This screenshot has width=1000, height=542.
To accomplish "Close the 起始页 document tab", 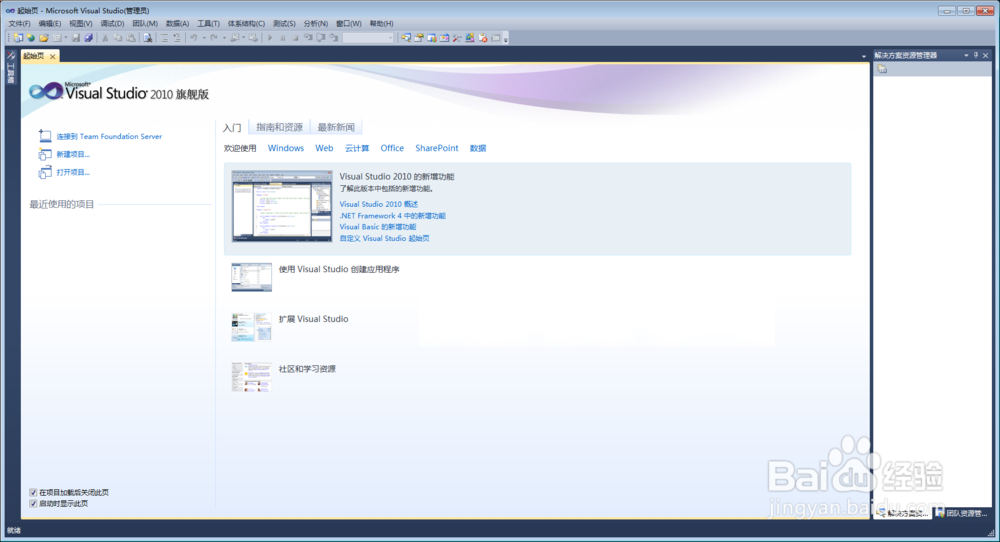I will tap(52, 56).
